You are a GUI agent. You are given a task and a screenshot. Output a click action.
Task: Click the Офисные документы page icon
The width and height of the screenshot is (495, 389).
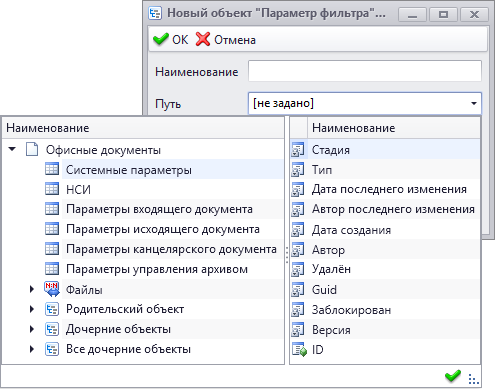click(32, 149)
